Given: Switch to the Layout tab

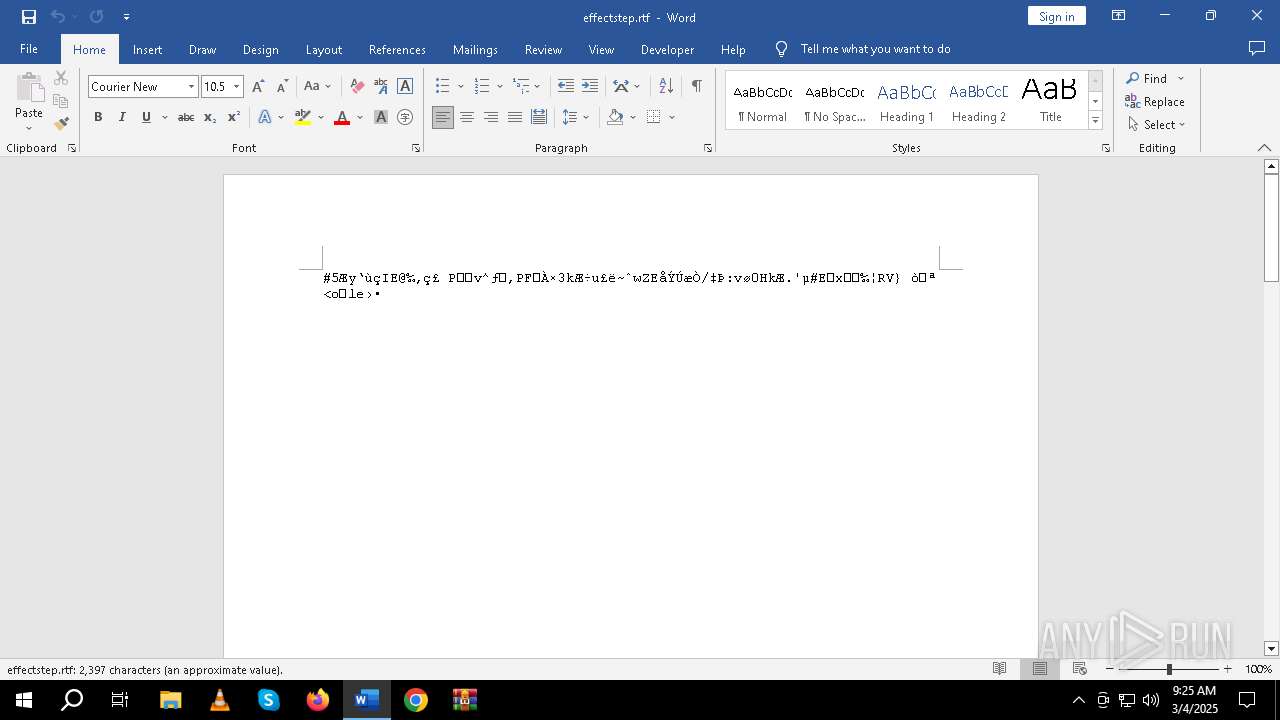Looking at the screenshot, I should point(323,49).
